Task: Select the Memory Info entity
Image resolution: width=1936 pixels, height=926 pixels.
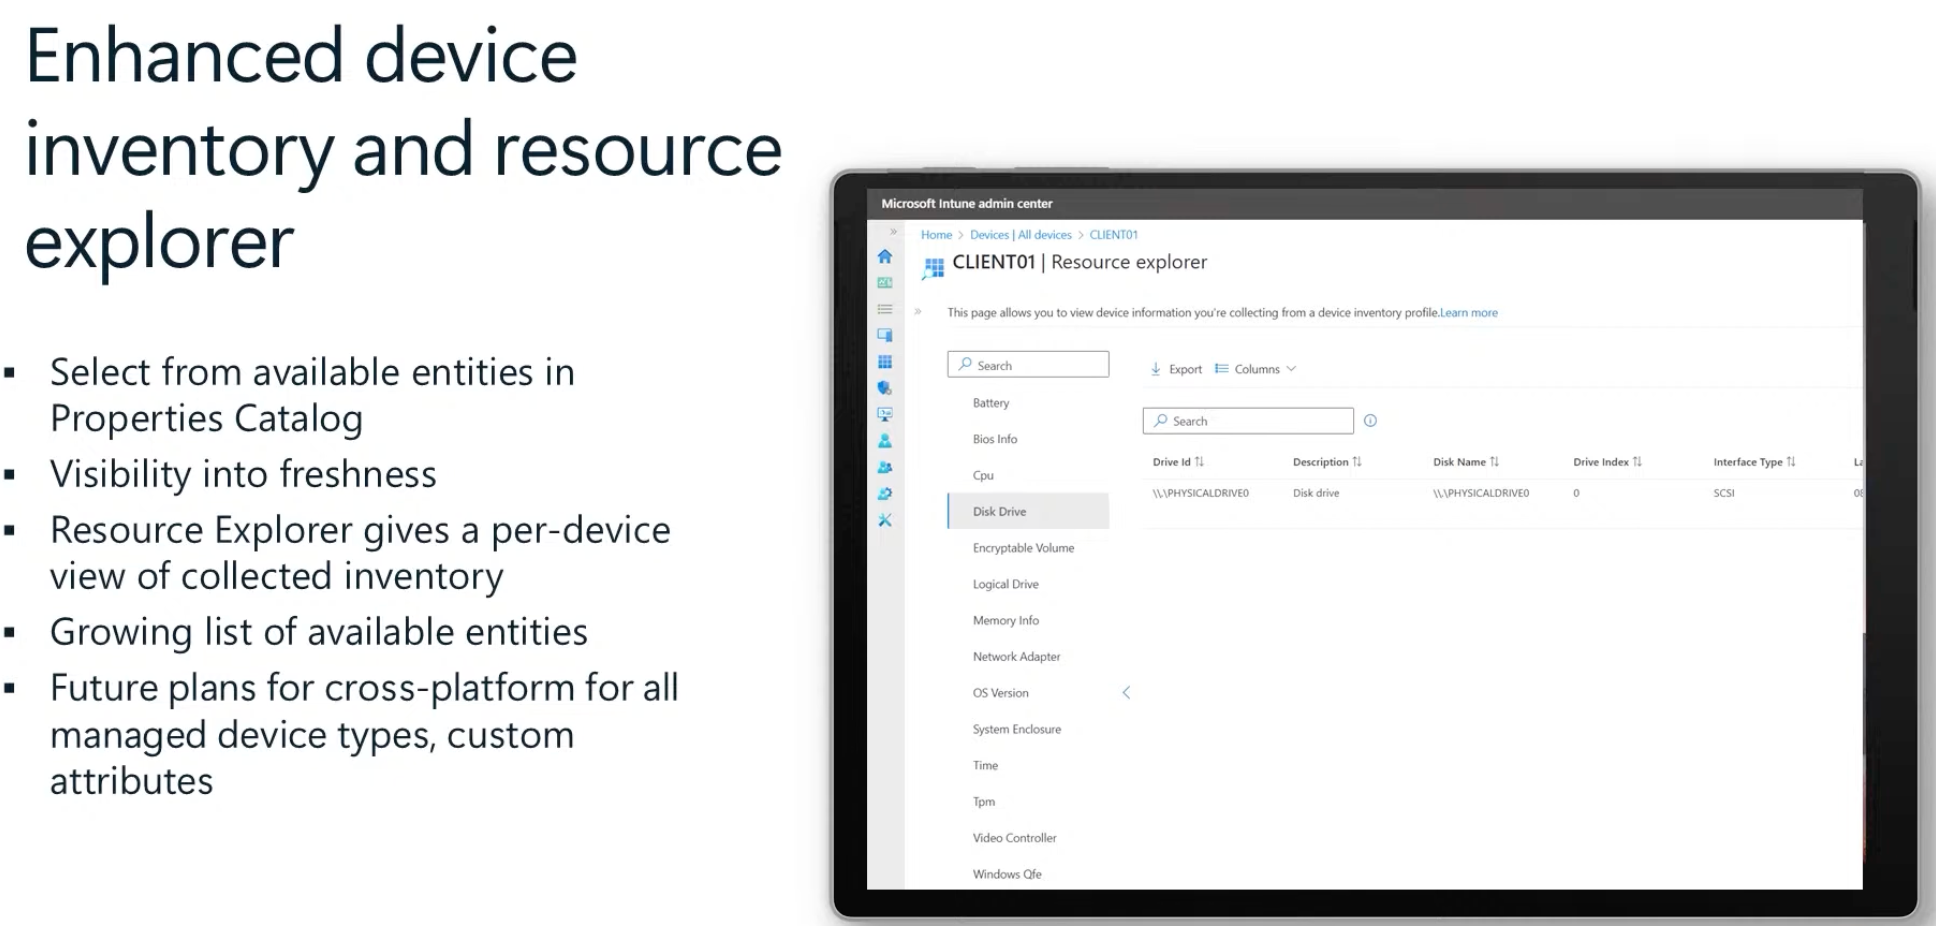Action: click(1028, 620)
